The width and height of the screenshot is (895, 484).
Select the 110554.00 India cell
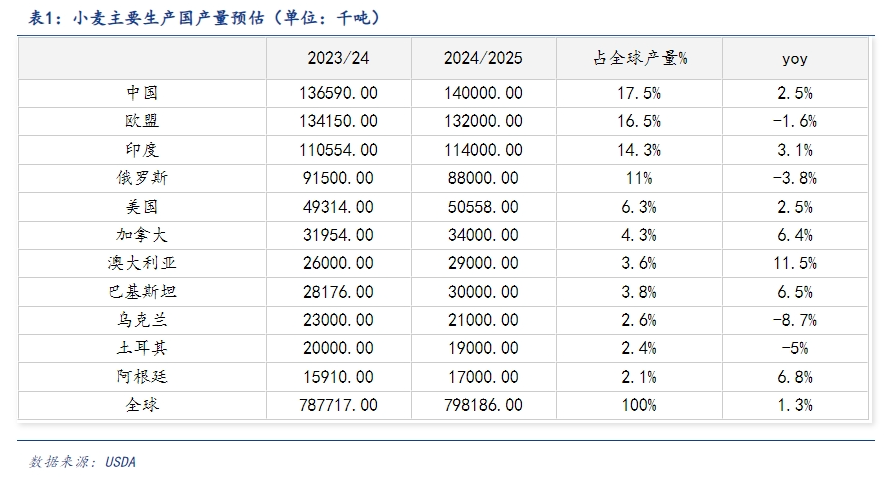point(338,150)
